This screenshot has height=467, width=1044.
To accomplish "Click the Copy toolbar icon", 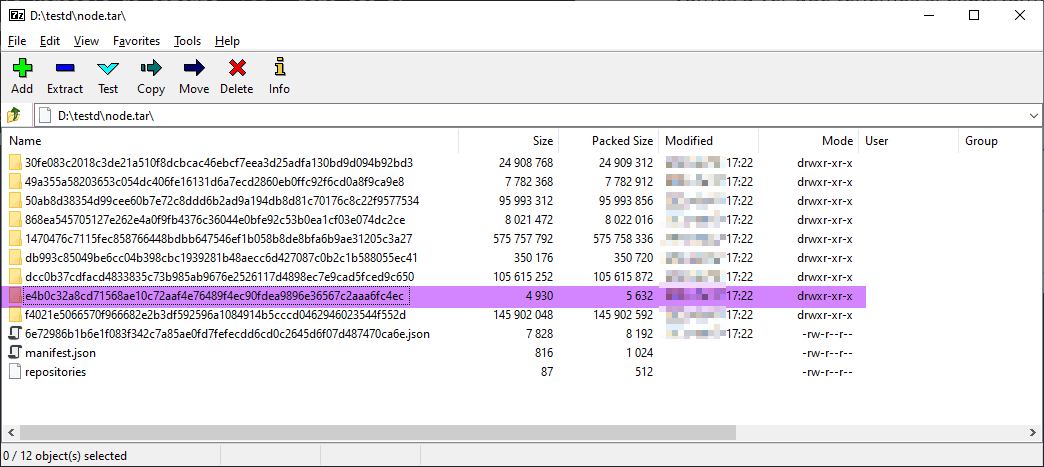I will point(151,68).
